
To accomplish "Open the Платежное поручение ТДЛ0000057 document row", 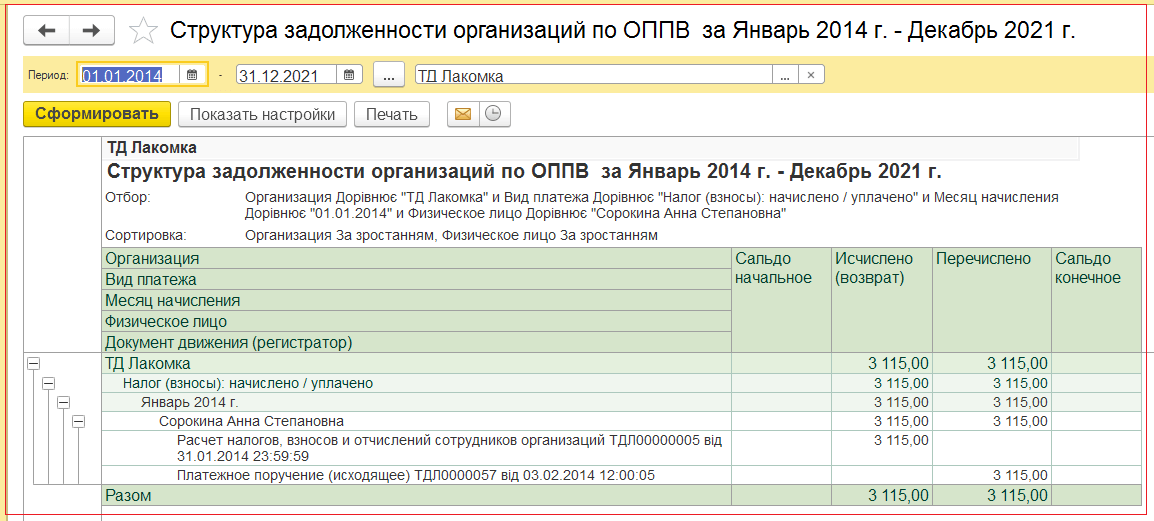I will 415,475.
